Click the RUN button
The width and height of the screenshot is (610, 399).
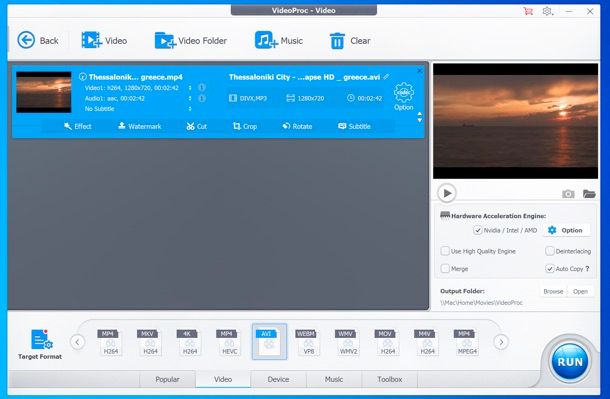570,362
